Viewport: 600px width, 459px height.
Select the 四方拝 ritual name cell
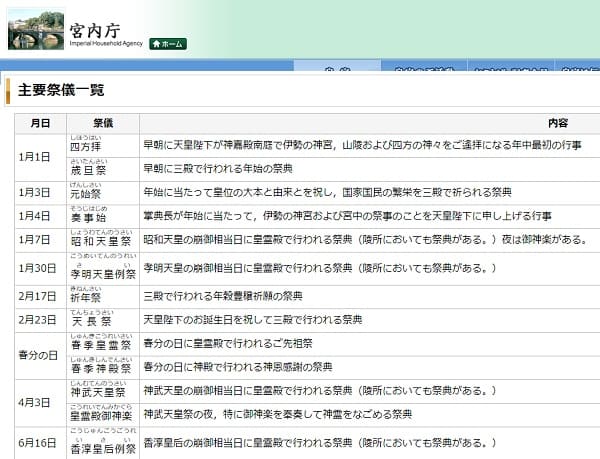click(x=86, y=146)
